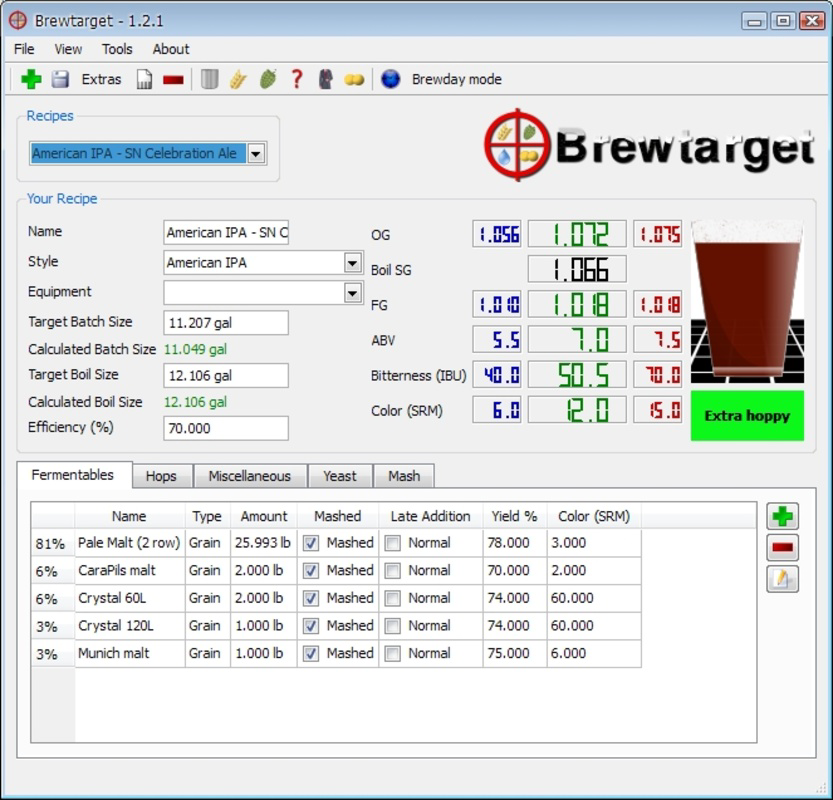The width and height of the screenshot is (833, 800).
Task: Open the About menu
Action: [171, 49]
